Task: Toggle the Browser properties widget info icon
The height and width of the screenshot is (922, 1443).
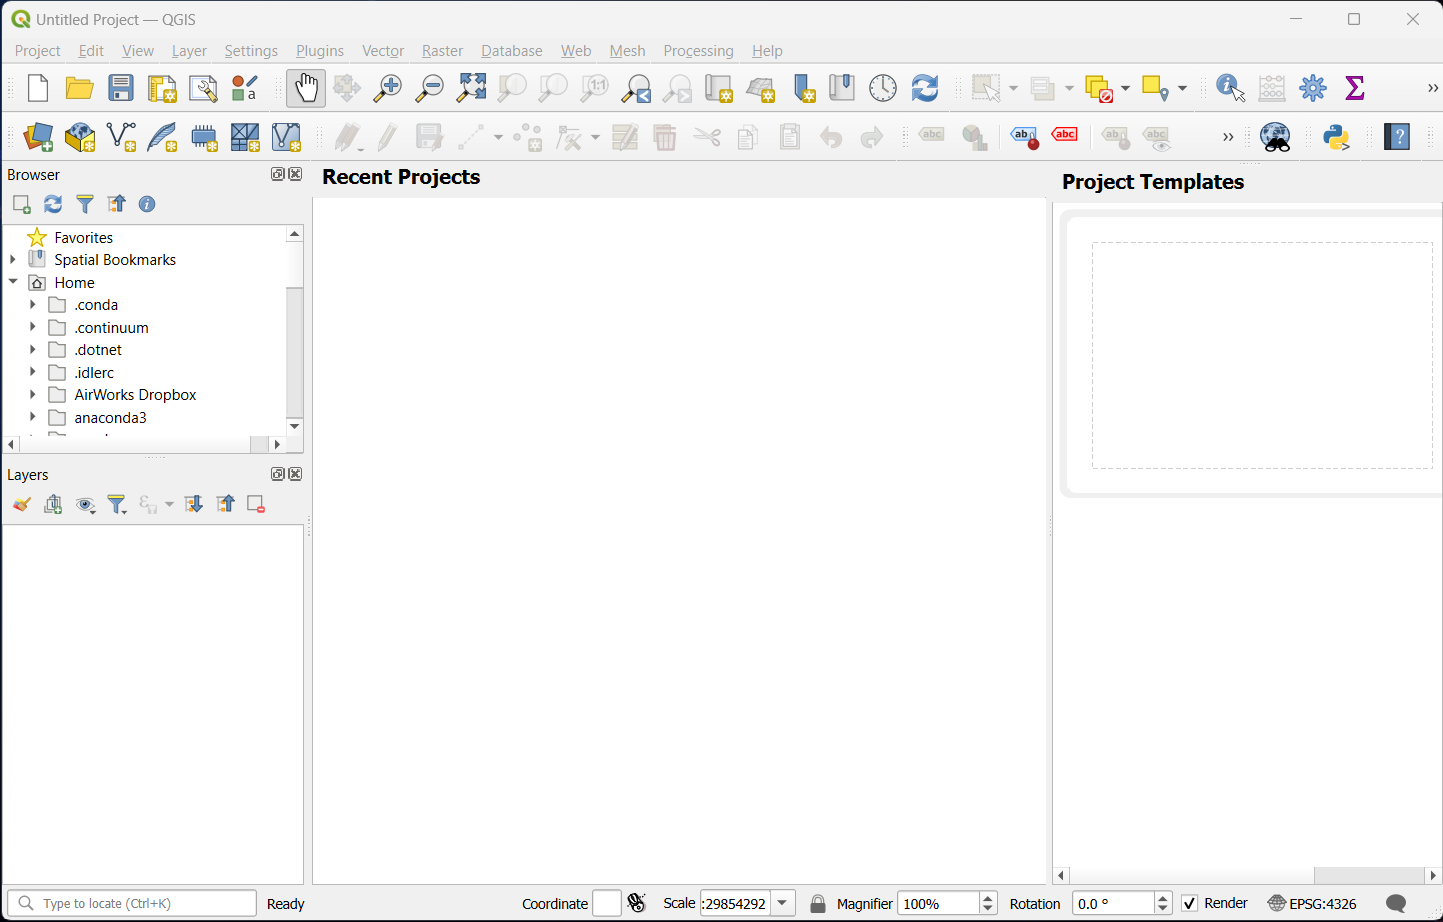Action: point(147,204)
